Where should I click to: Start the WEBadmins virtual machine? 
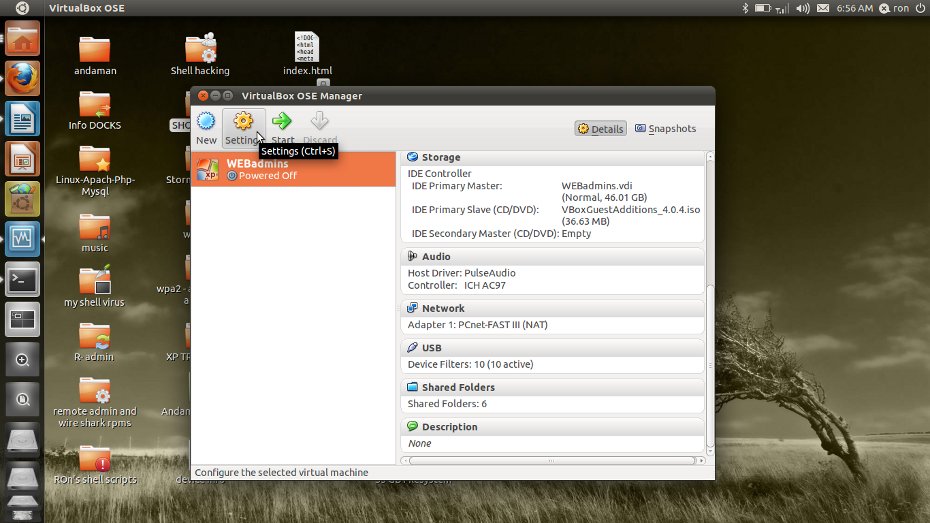(282, 128)
